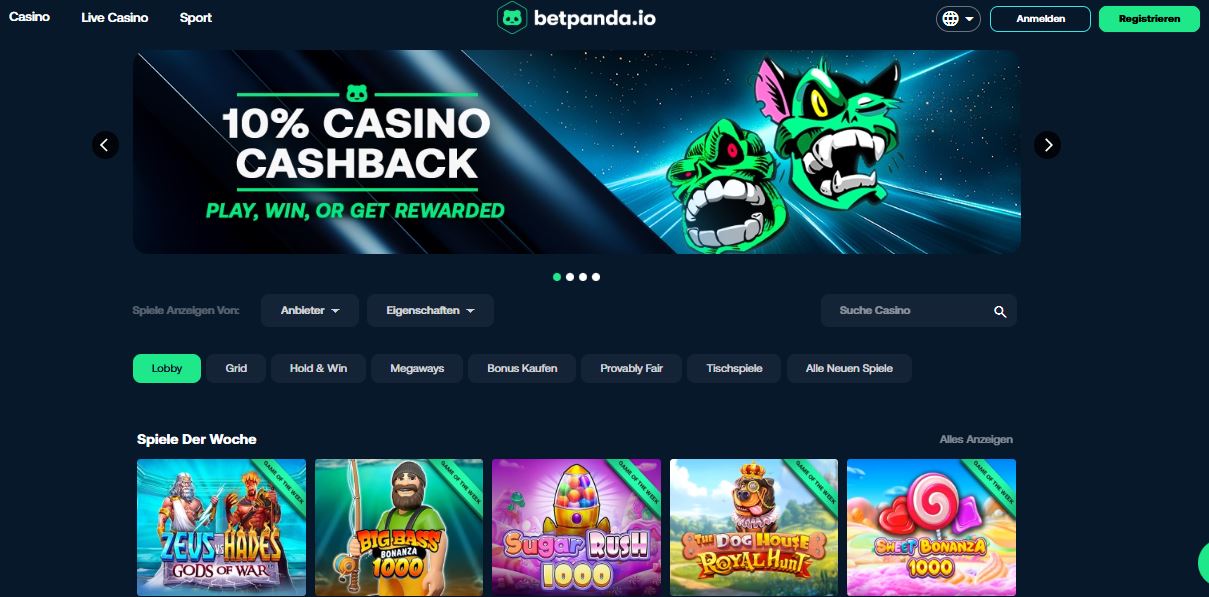Screen dimensions: 1209x597
Task: Switch to the Bonus Kaufen tab
Action: [522, 368]
